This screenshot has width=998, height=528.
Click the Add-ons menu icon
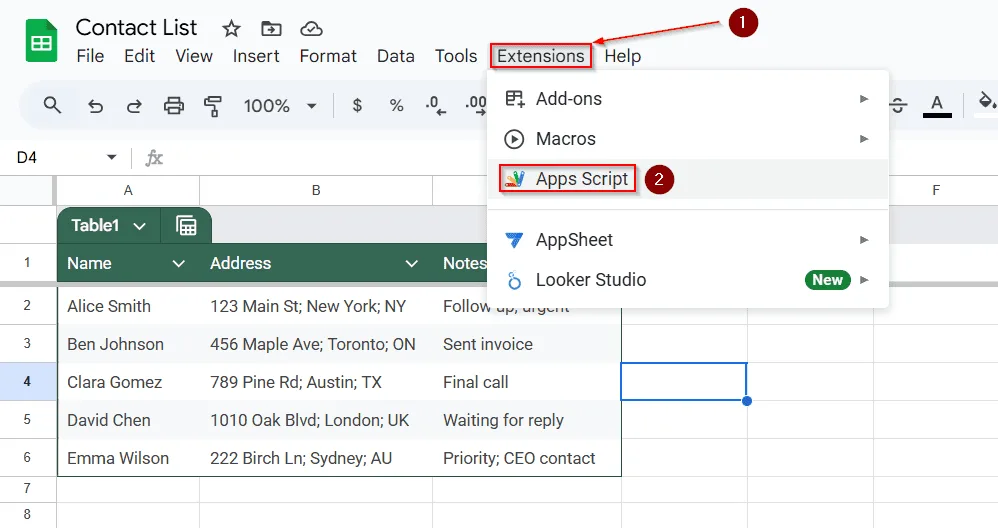point(514,99)
